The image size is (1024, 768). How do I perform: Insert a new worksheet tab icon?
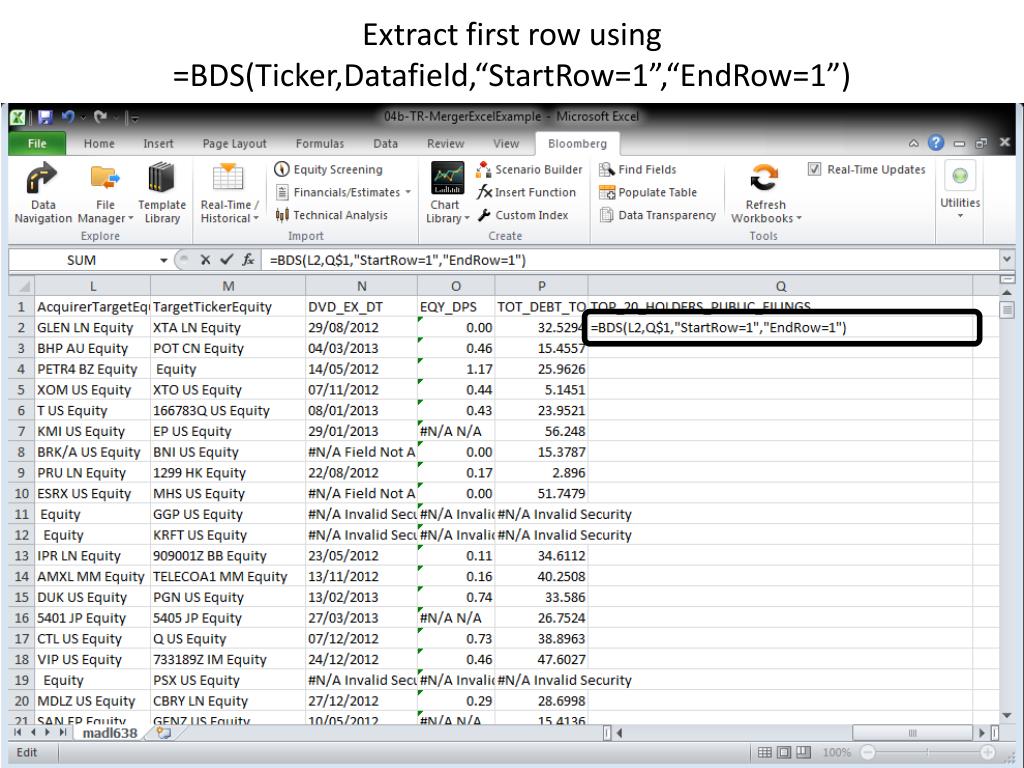point(163,733)
